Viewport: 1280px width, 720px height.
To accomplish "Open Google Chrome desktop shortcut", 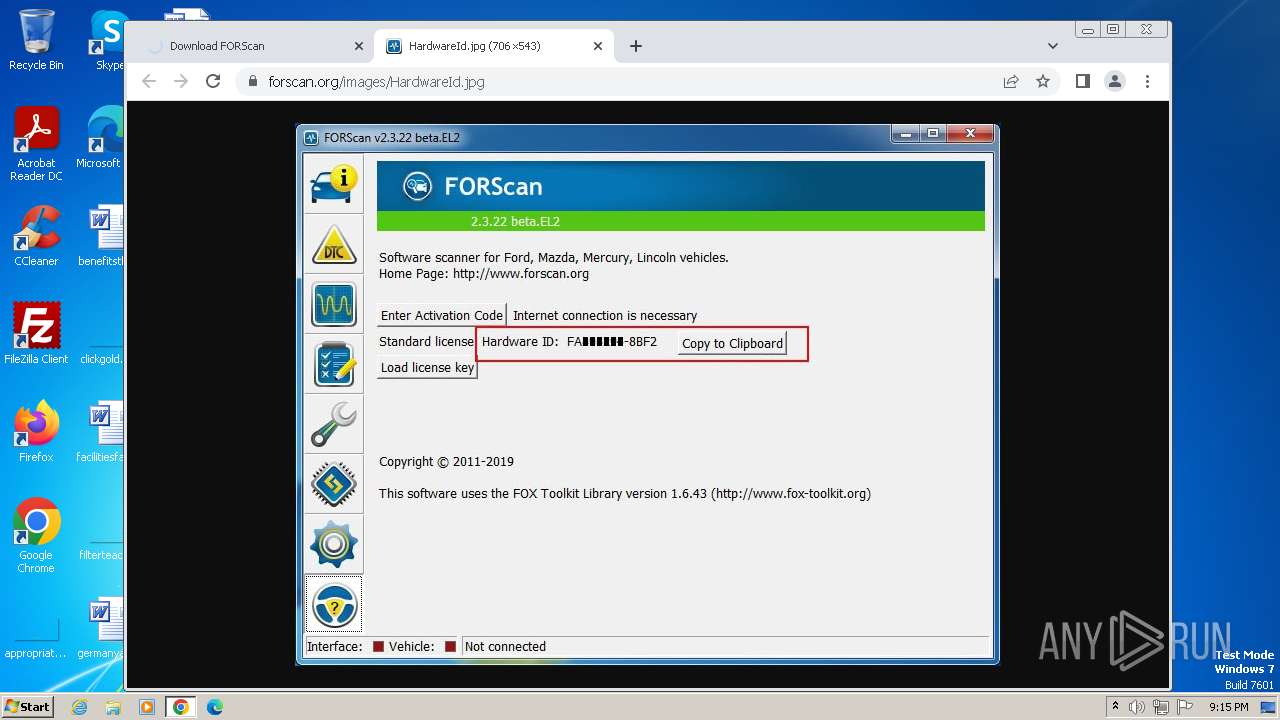I will click(36, 535).
